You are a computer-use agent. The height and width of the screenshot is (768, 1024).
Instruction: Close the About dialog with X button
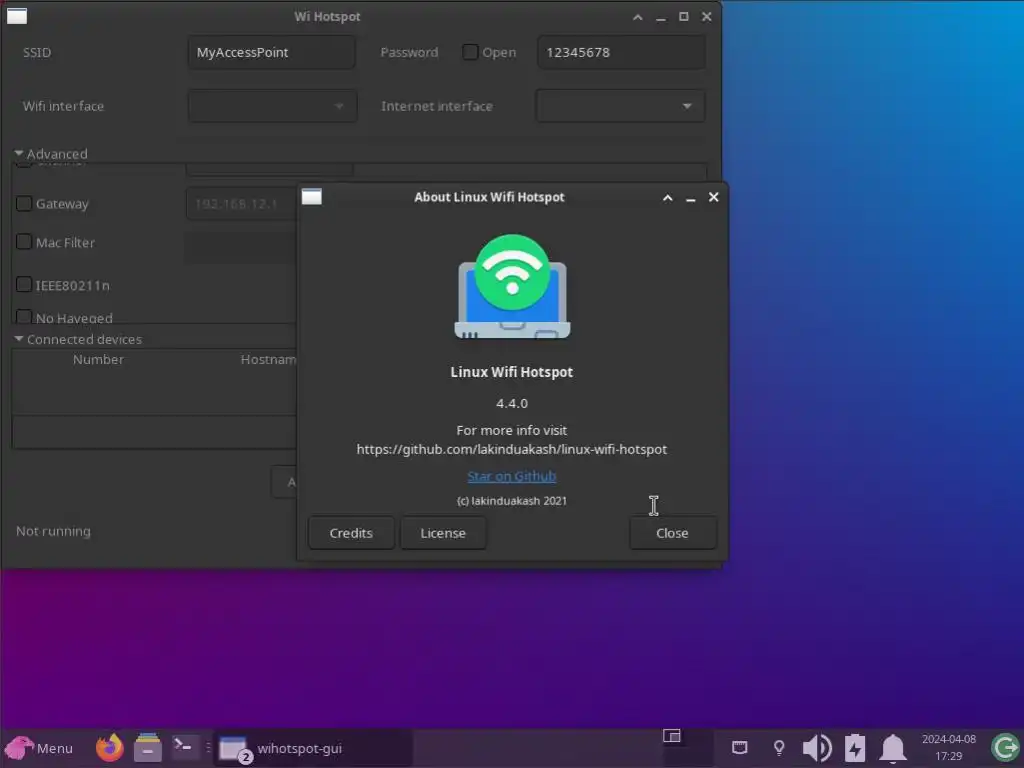tap(714, 197)
